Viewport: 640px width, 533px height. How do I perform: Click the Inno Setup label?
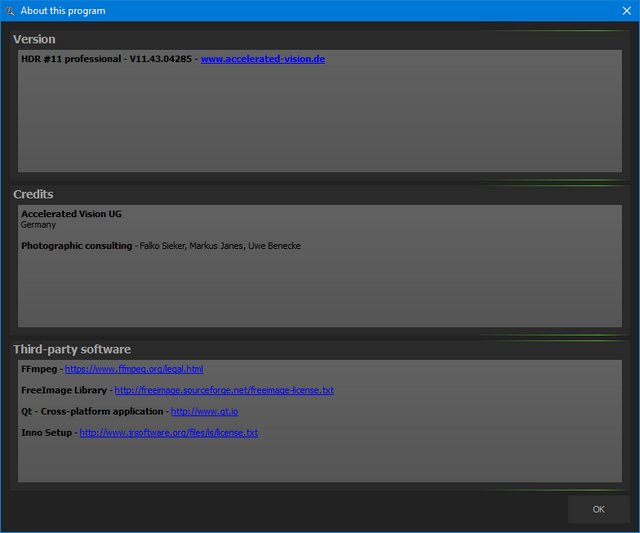pyautogui.click(x=46, y=433)
